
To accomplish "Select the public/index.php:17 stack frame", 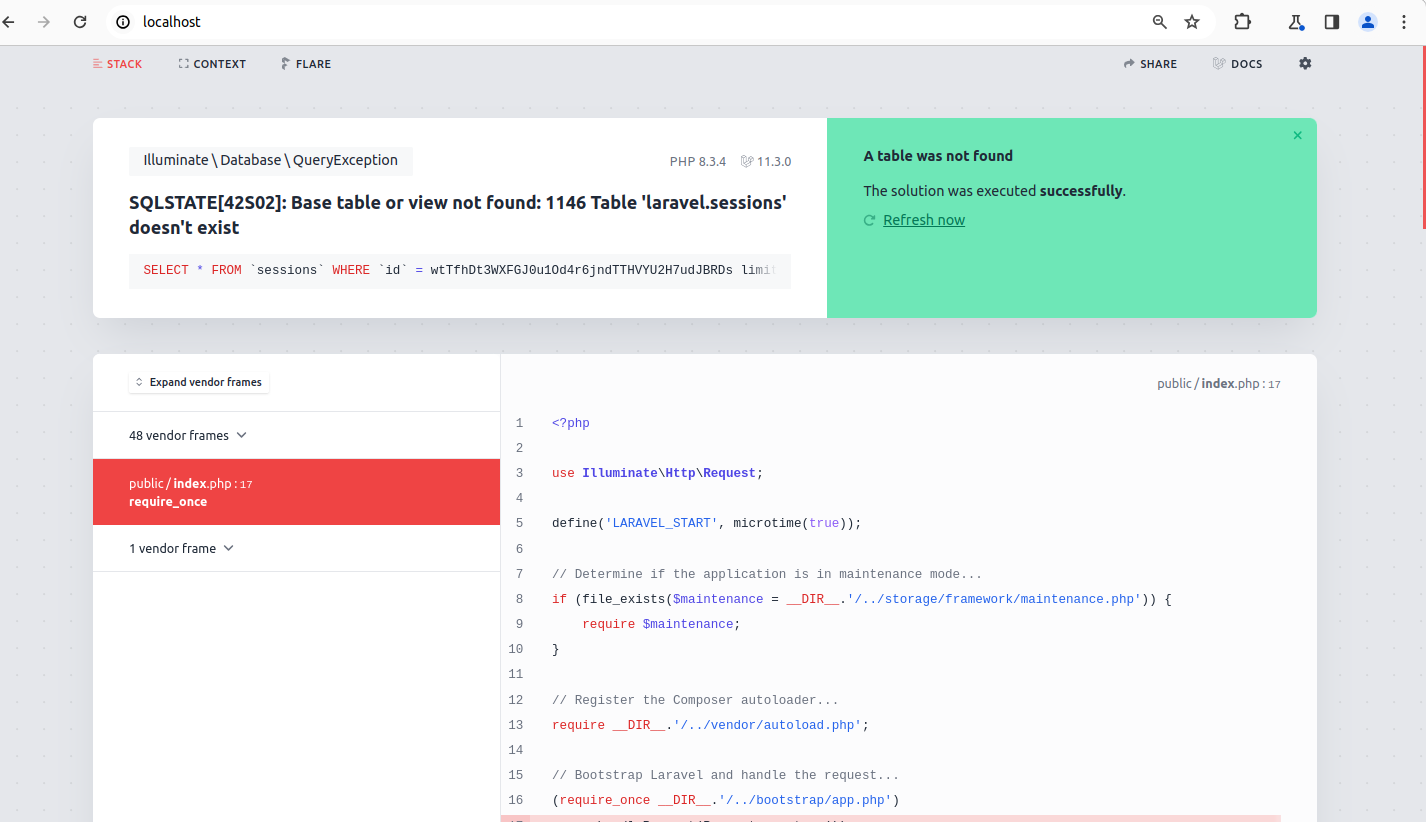I will [x=296, y=492].
